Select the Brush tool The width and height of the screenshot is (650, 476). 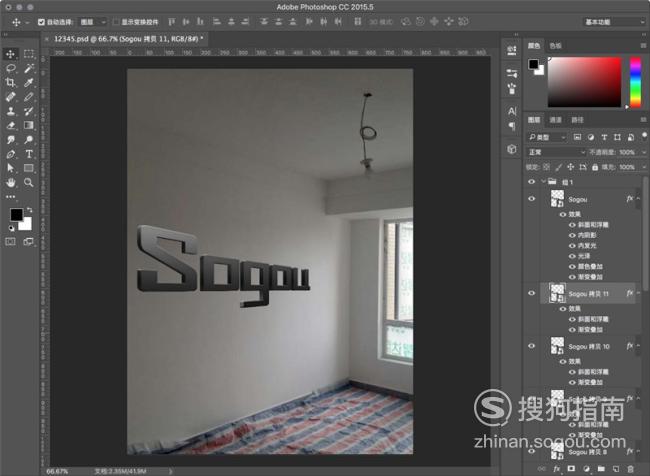(x=29, y=97)
